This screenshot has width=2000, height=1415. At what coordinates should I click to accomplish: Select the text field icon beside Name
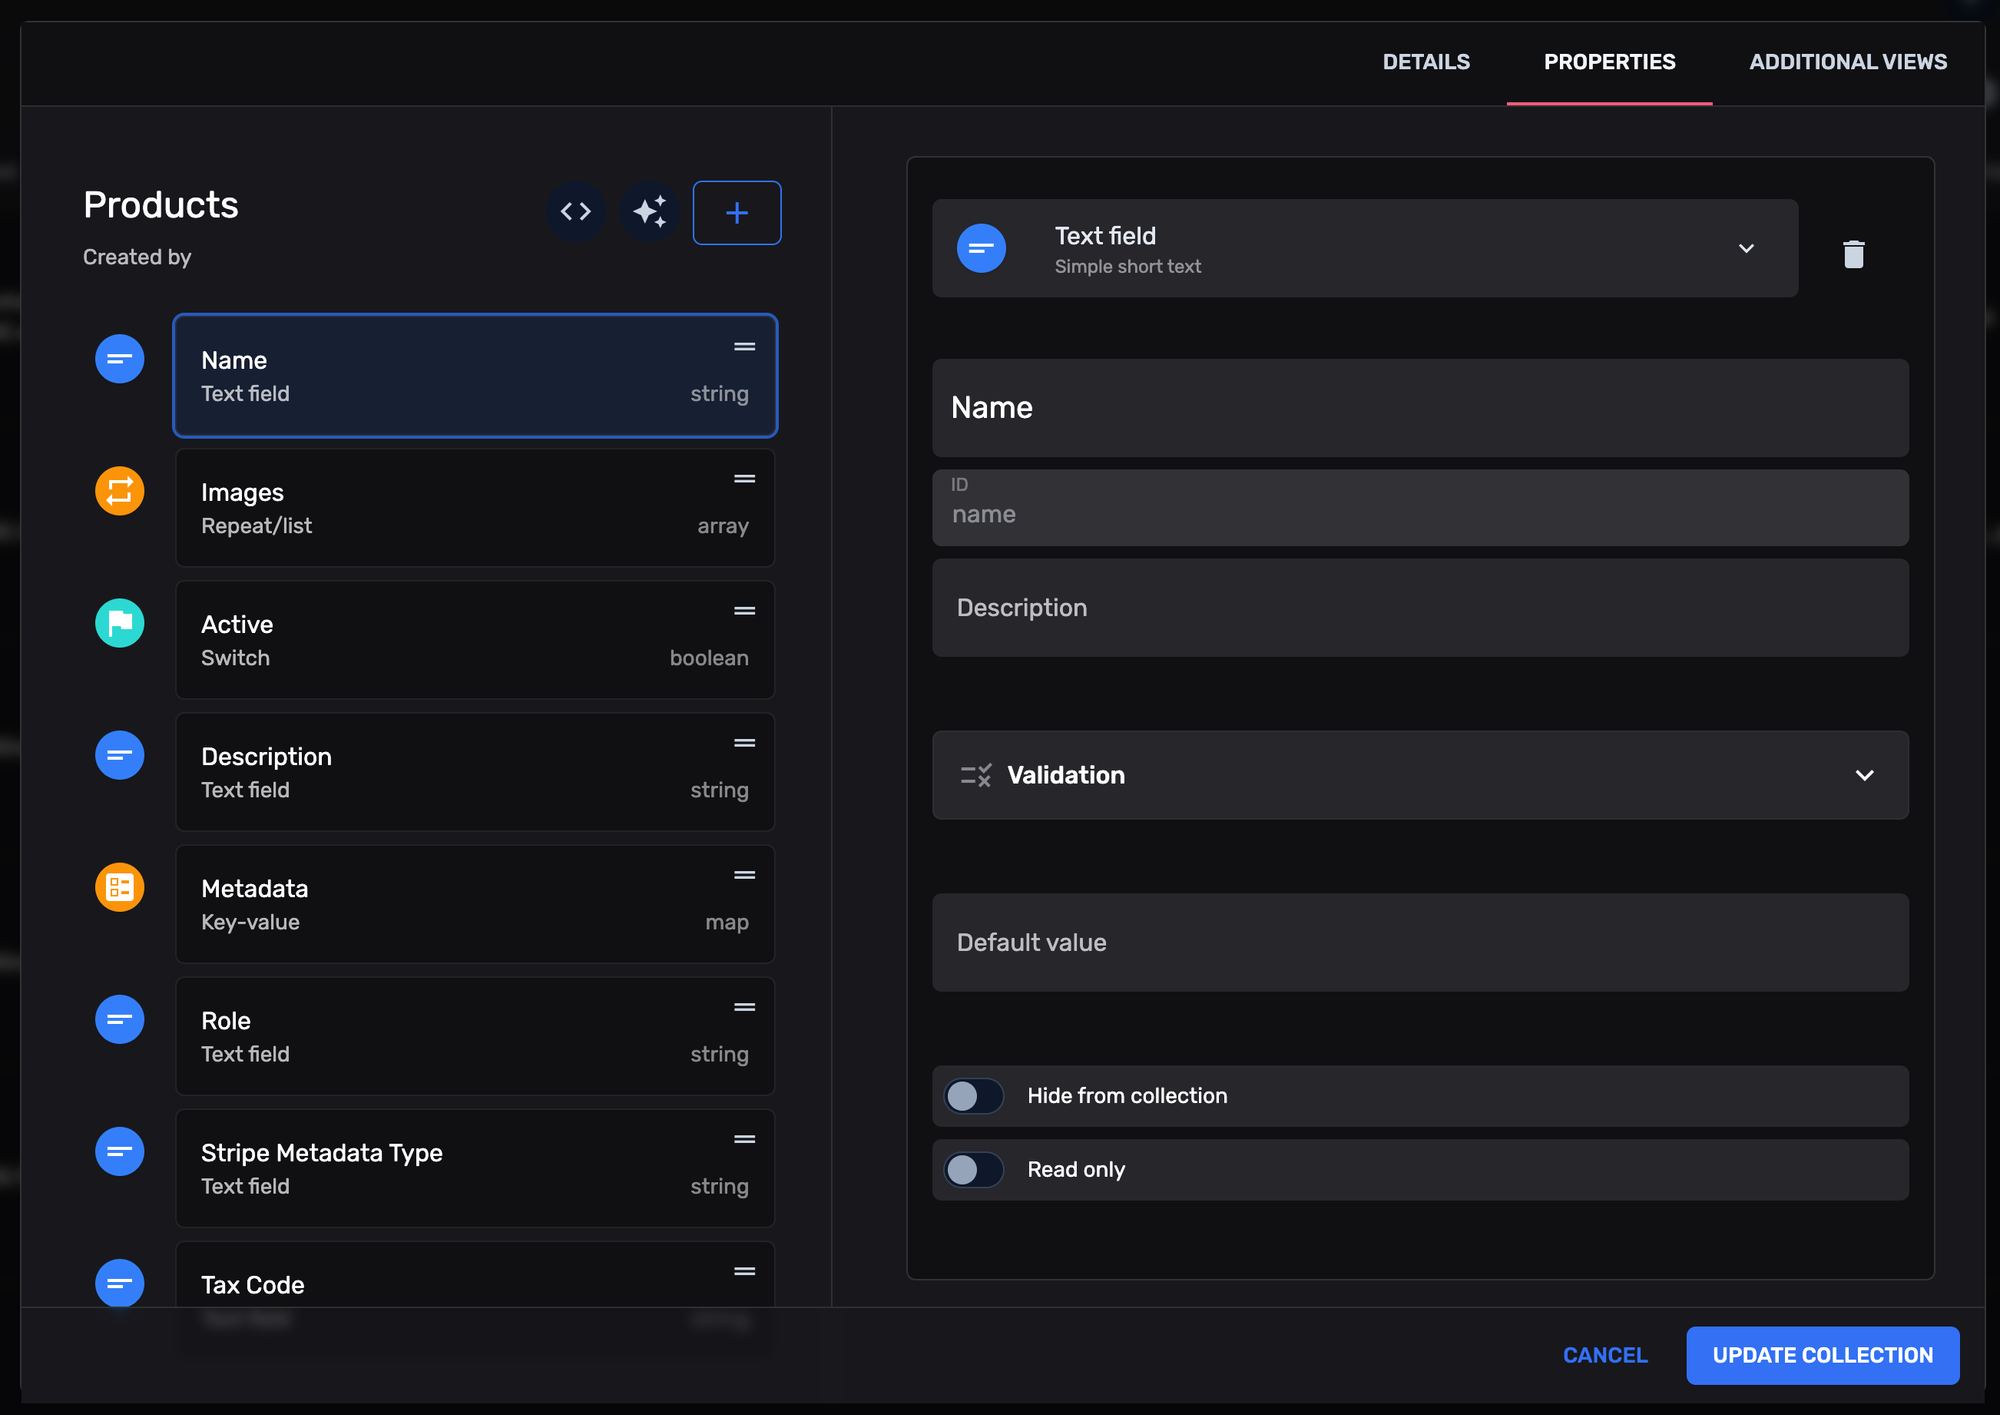119,358
